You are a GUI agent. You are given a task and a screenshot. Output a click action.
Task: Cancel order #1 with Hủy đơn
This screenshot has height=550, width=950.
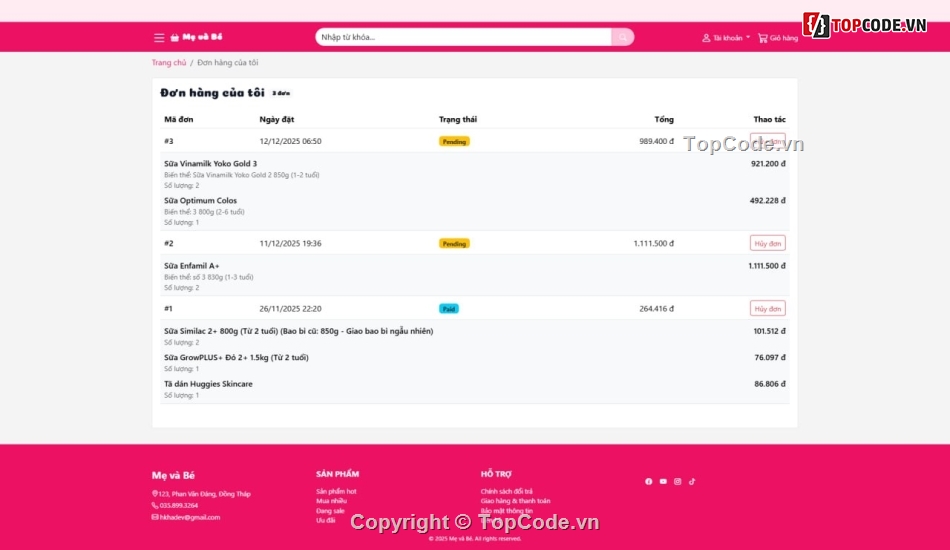(x=768, y=308)
